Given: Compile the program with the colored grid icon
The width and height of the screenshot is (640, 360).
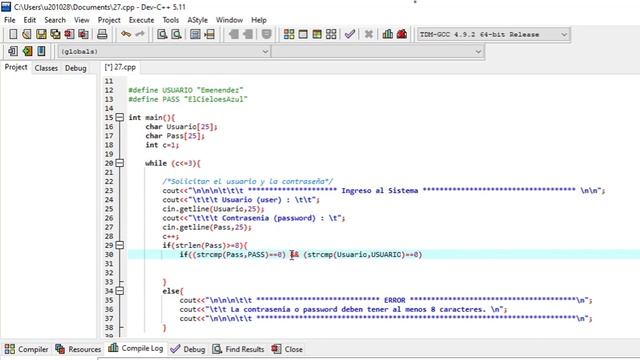Looking at the screenshot, I should [x=289, y=34].
